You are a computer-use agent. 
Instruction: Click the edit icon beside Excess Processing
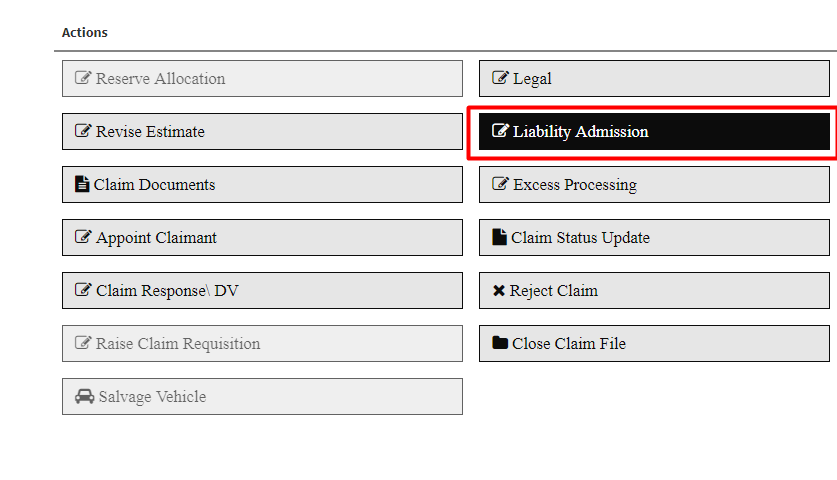click(501, 185)
